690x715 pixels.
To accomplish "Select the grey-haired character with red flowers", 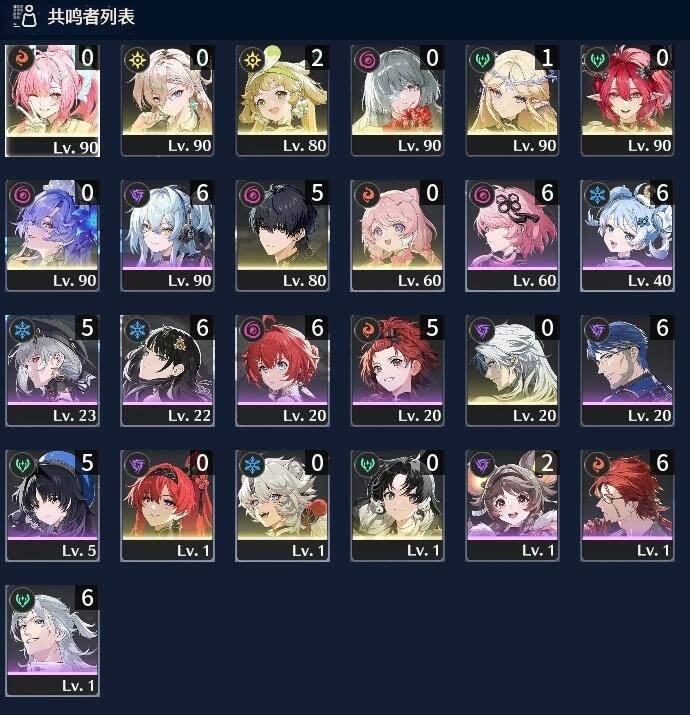I will point(397,100).
